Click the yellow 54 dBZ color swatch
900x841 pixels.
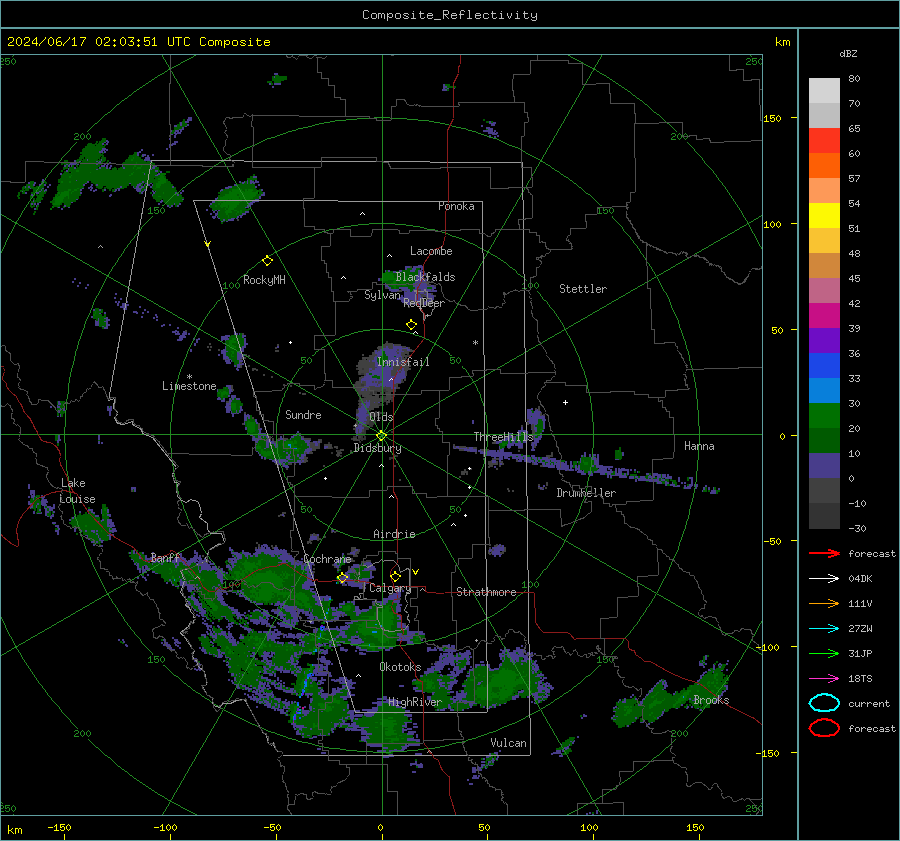coord(824,215)
